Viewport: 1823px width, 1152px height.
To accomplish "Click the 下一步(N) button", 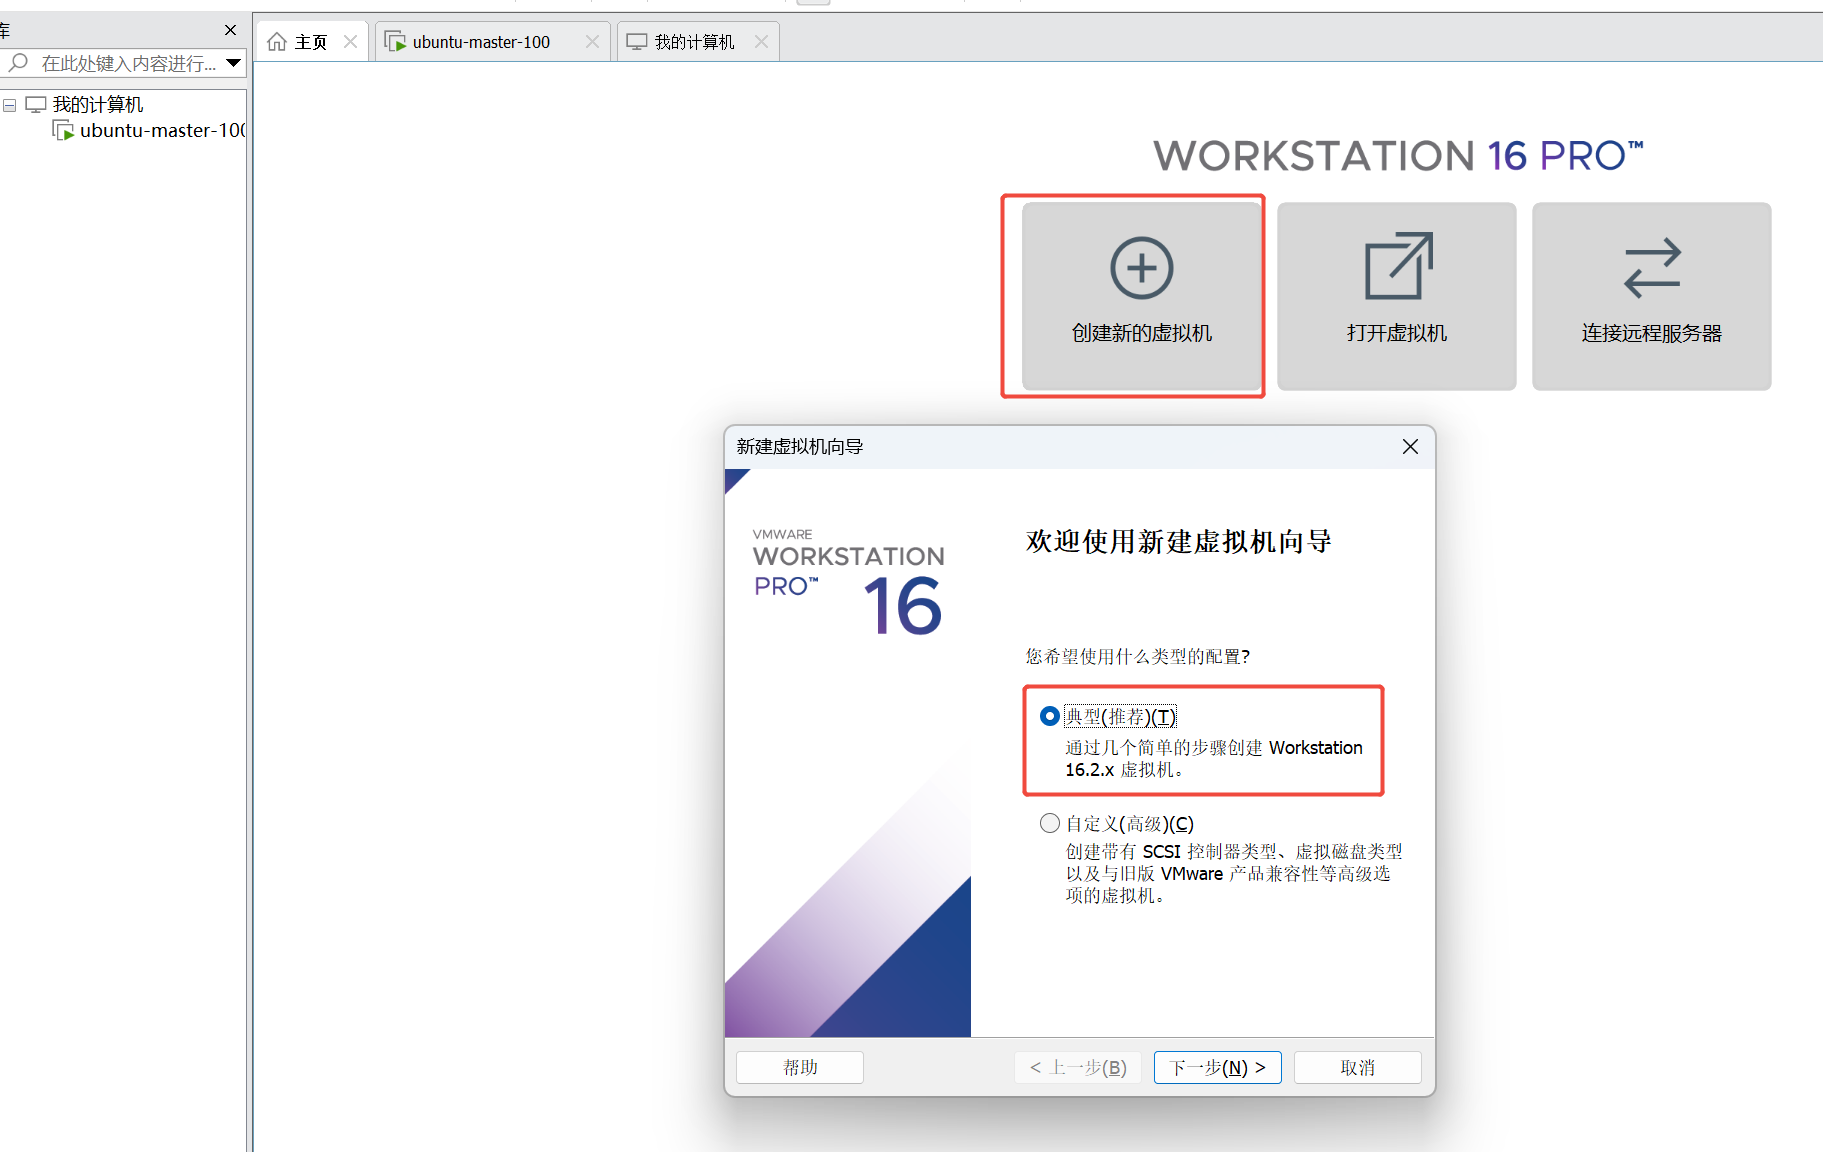I will 1217,1067.
